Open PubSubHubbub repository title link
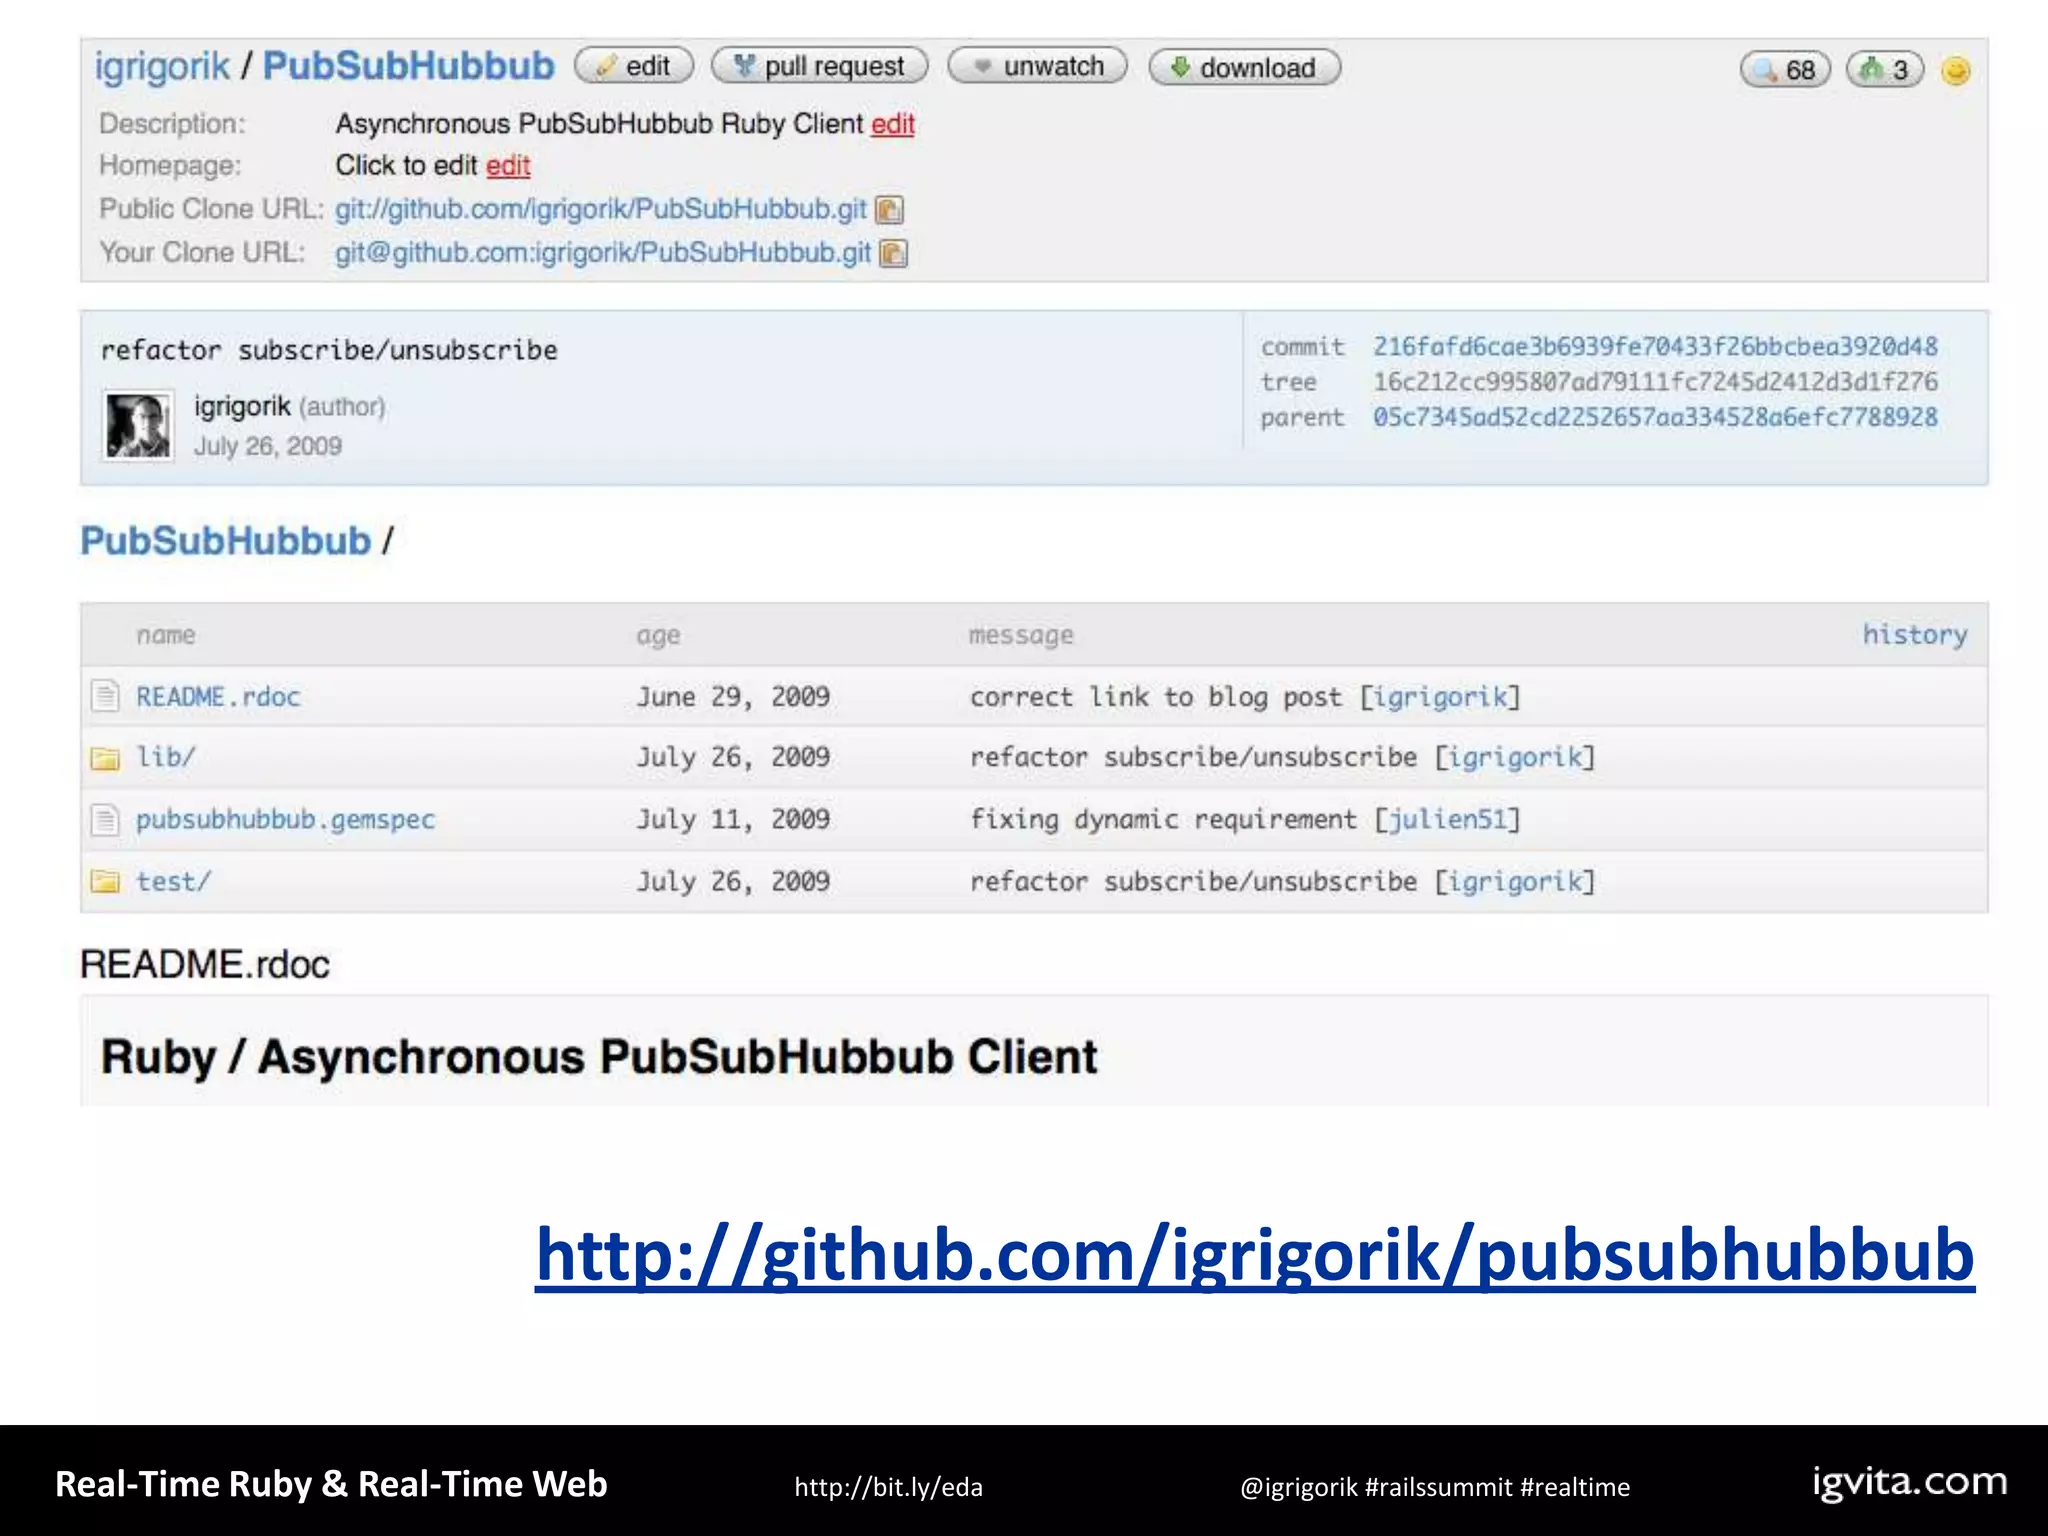This screenshot has height=1536, width=2048. (x=408, y=66)
